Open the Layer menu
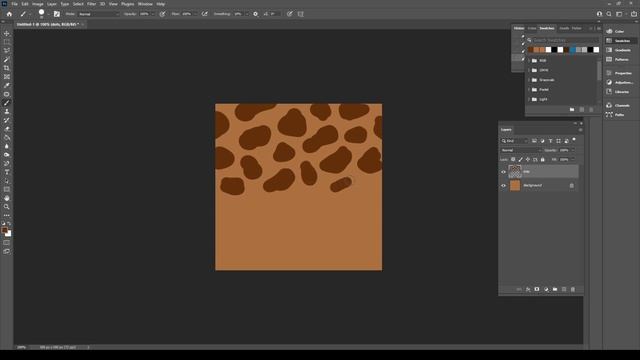 pyautogui.click(x=52, y=4)
